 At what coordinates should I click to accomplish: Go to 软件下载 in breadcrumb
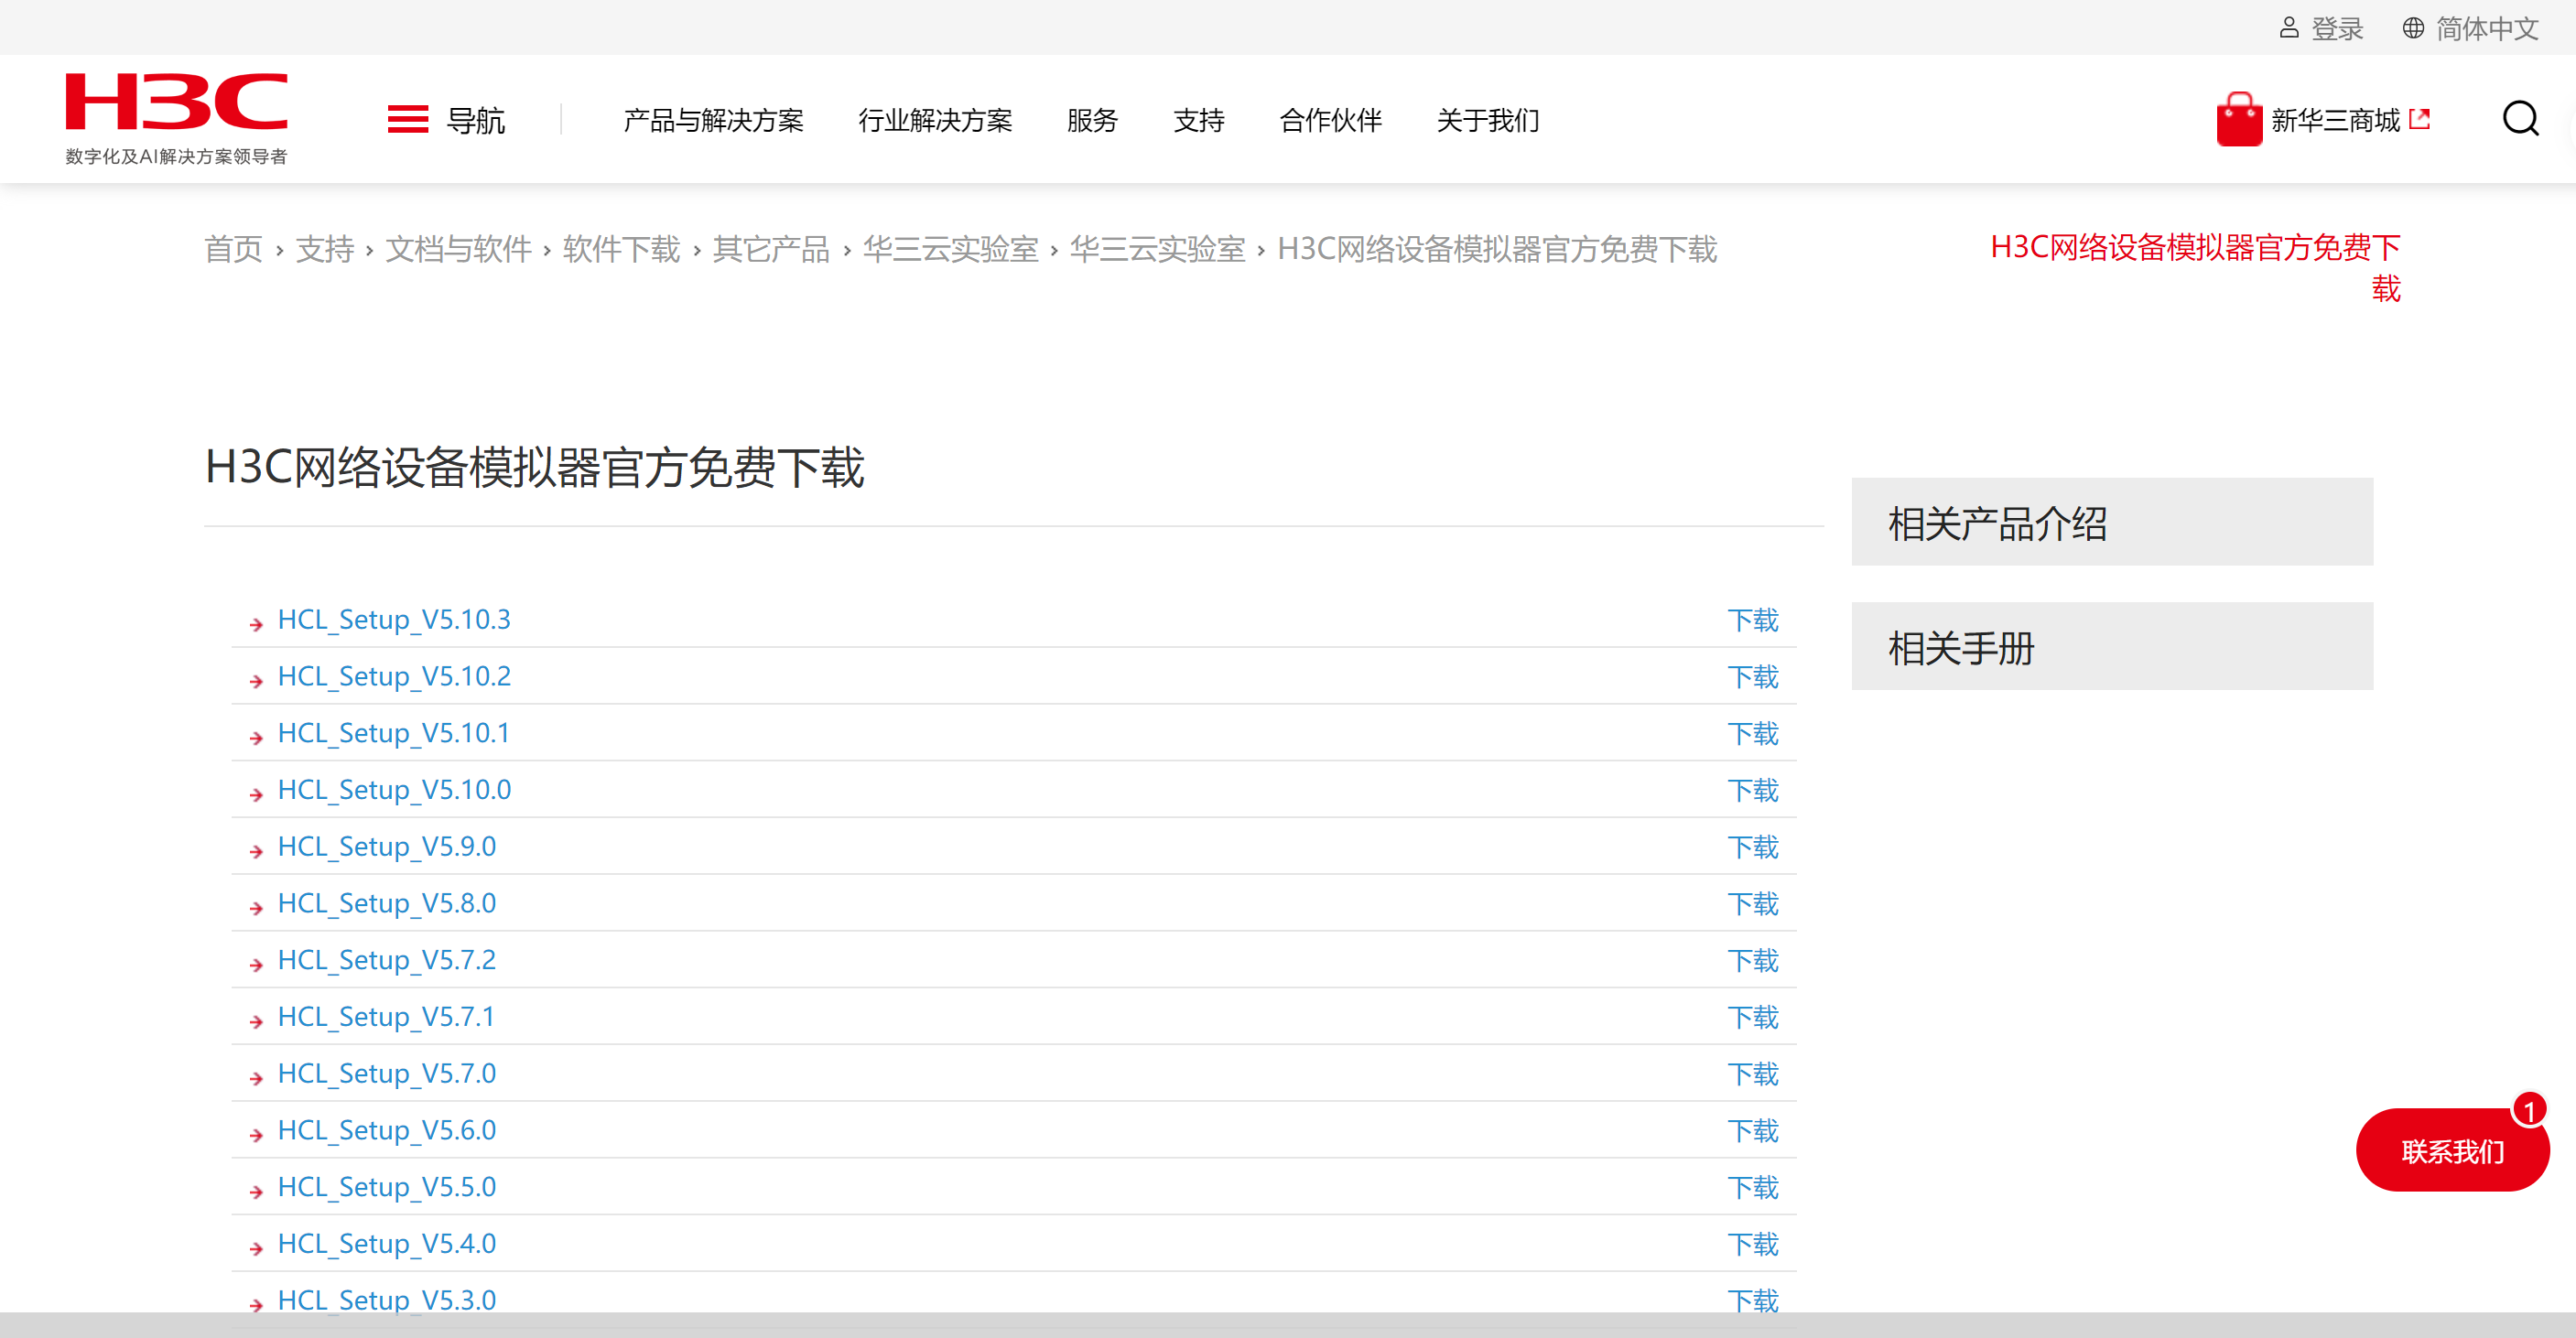click(621, 249)
